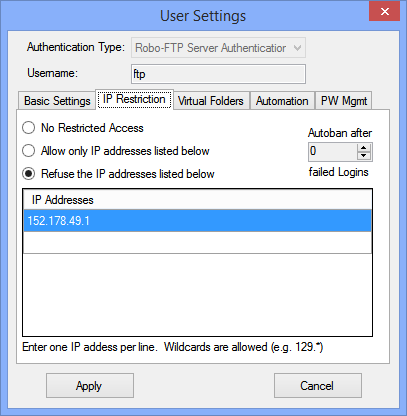Decrease the Autoban failed logins value

pos(364,156)
